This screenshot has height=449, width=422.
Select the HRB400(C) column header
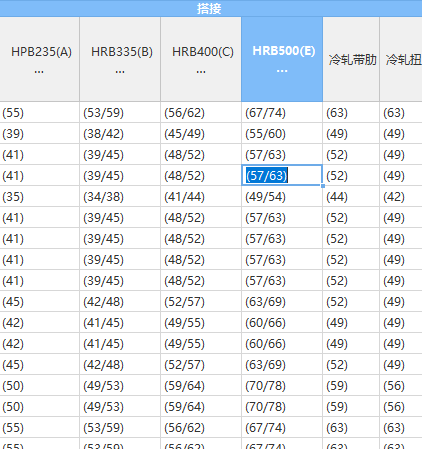click(x=201, y=59)
